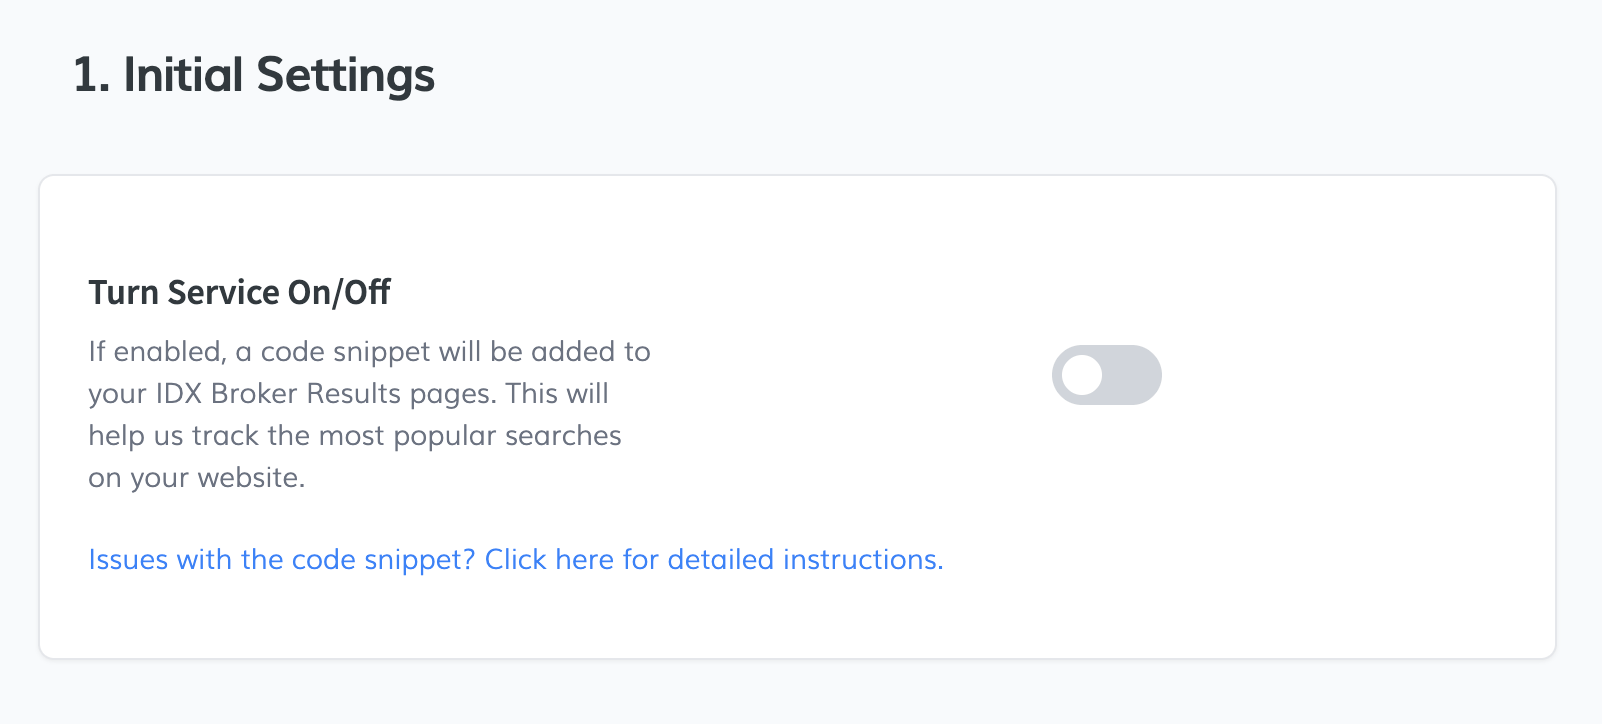Click the word "Settings" in the page heading
Screen dimensions: 1602x724
pyautogui.click(x=345, y=75)
